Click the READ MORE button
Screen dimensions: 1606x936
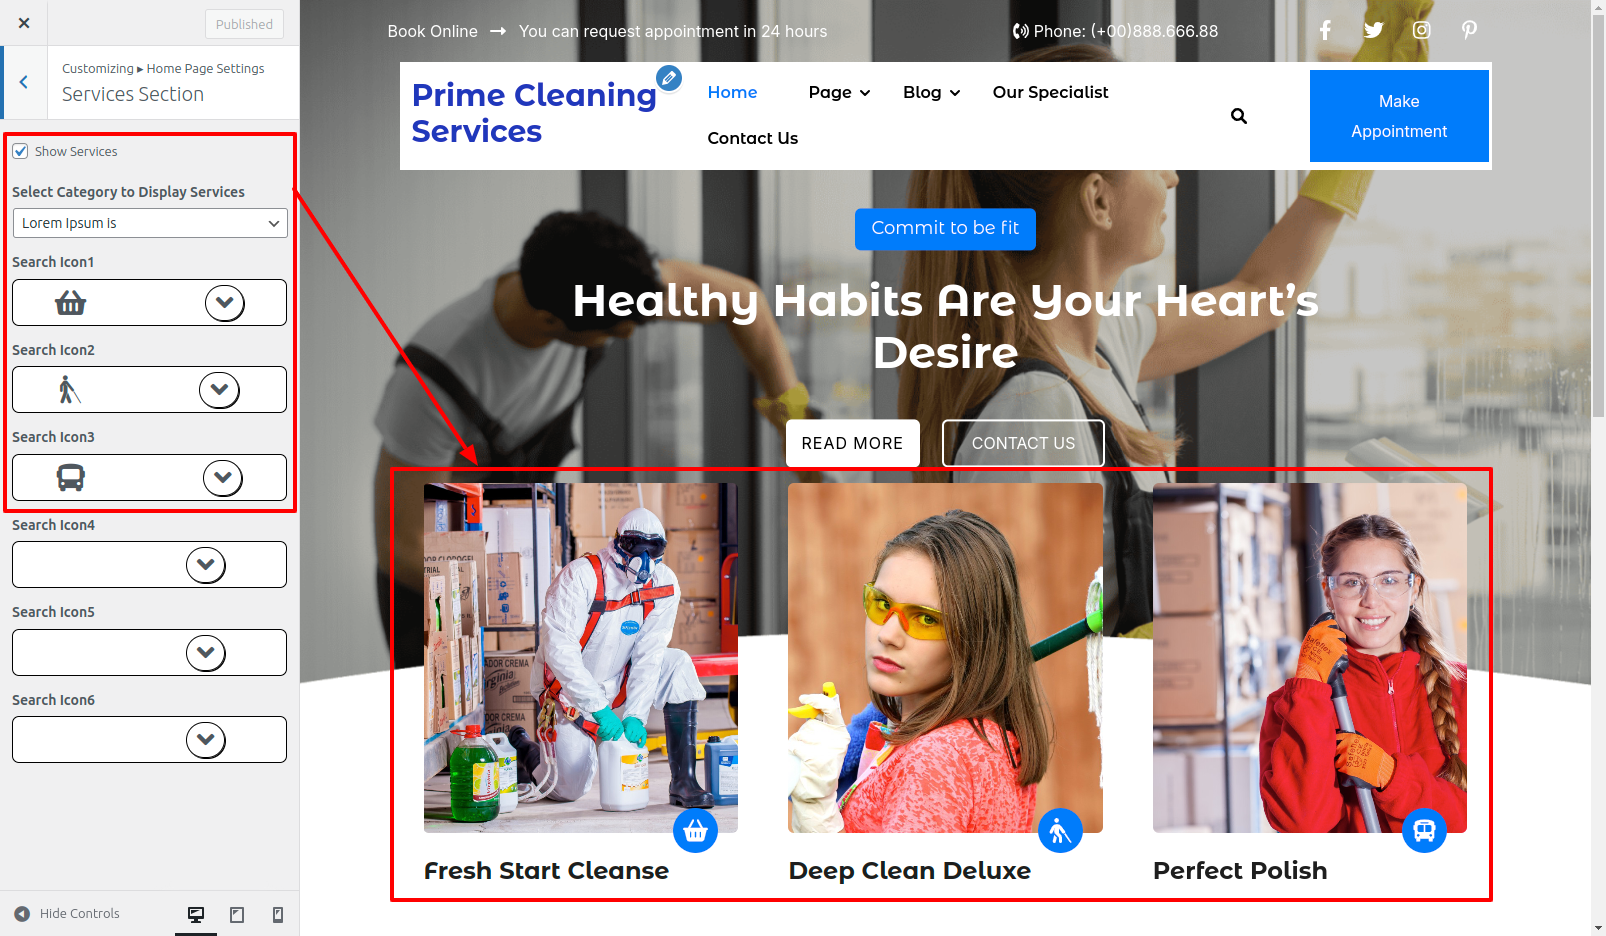852,443
